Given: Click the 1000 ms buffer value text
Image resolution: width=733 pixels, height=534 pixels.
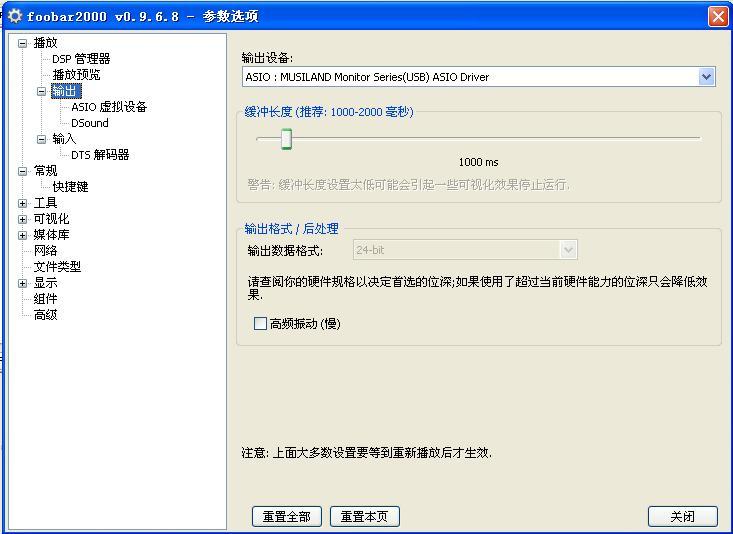Looking at the screenshot, I should coord(478,162).
